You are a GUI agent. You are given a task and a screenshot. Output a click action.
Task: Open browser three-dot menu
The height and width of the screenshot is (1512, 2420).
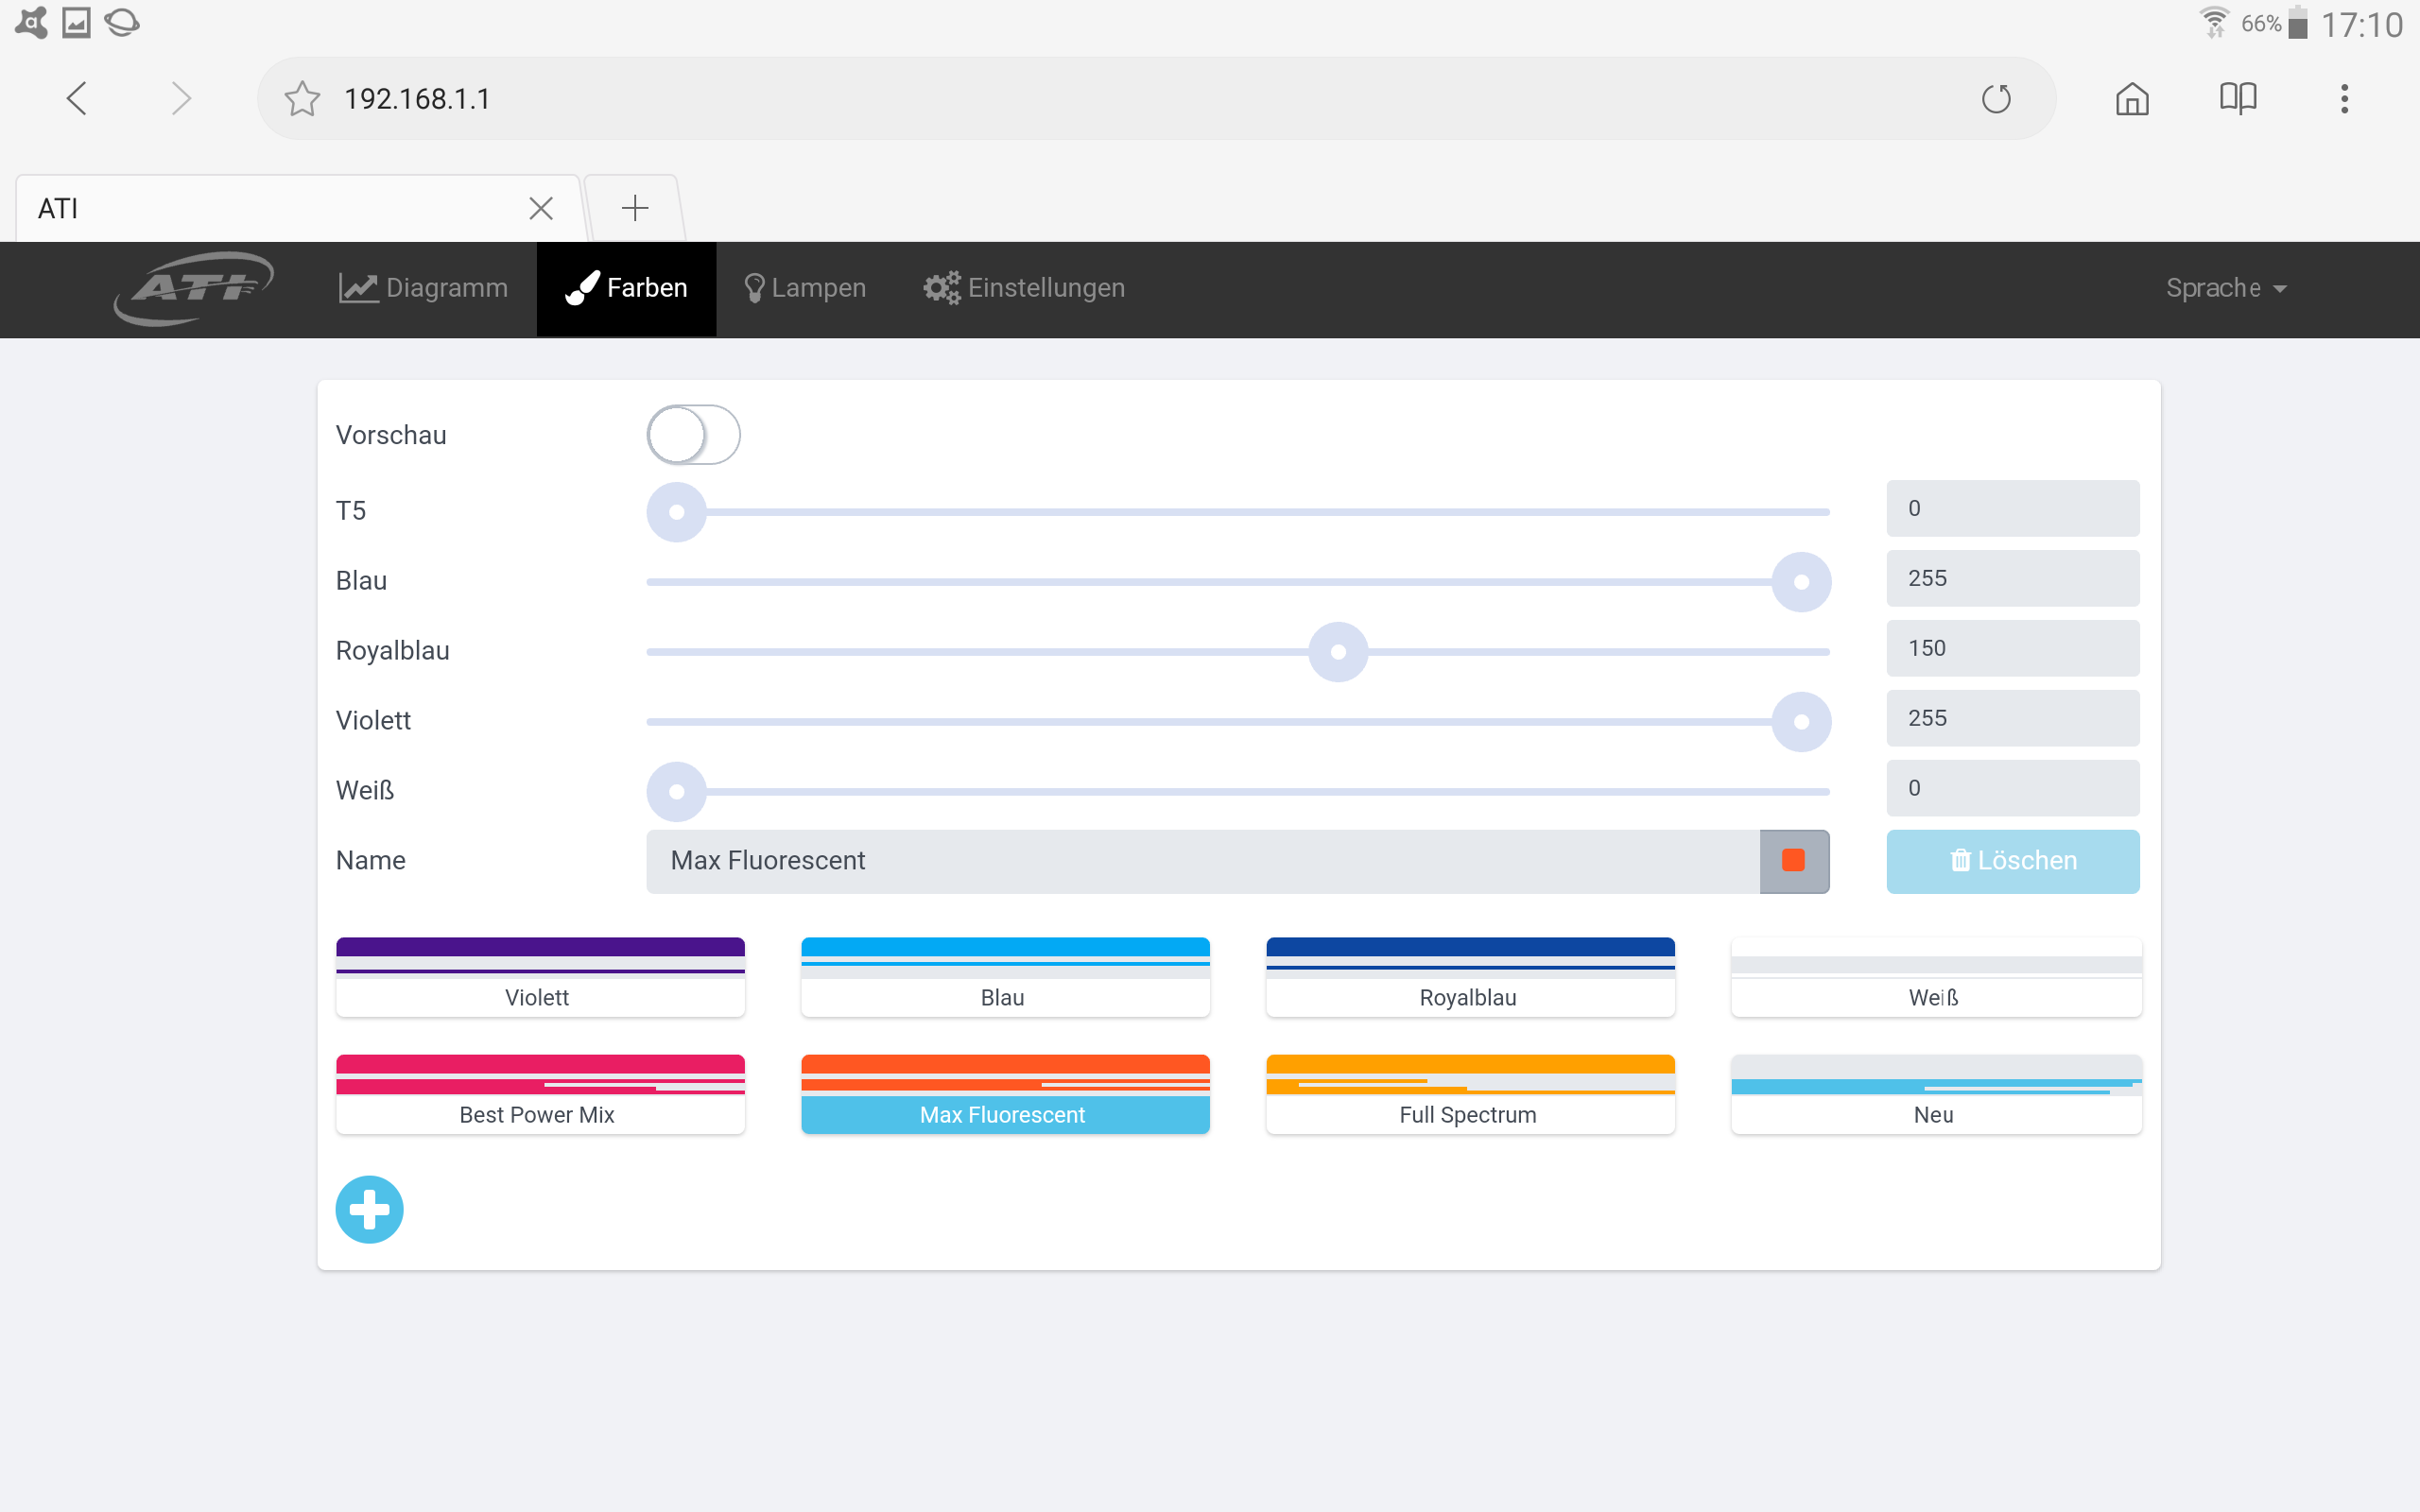click(2344, 99)
